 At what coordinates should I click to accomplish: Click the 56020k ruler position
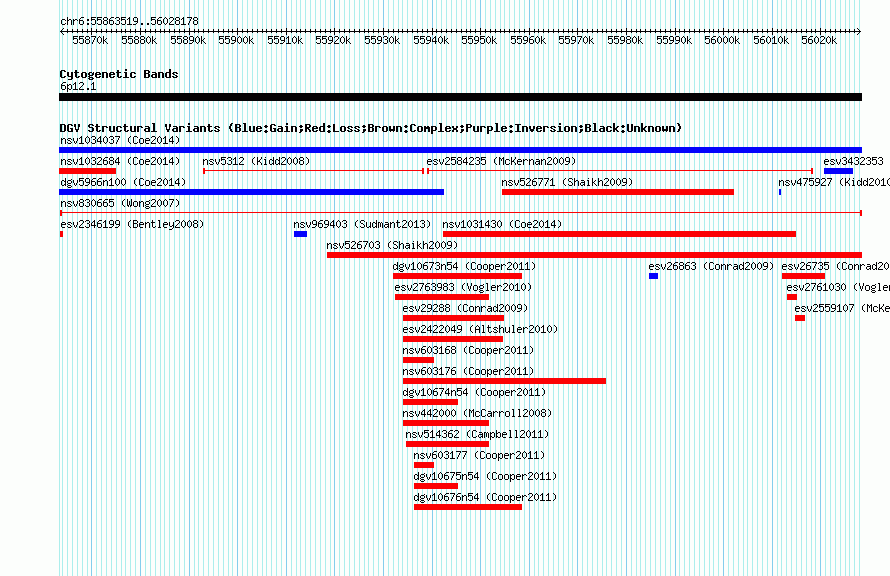click(819, 40)
